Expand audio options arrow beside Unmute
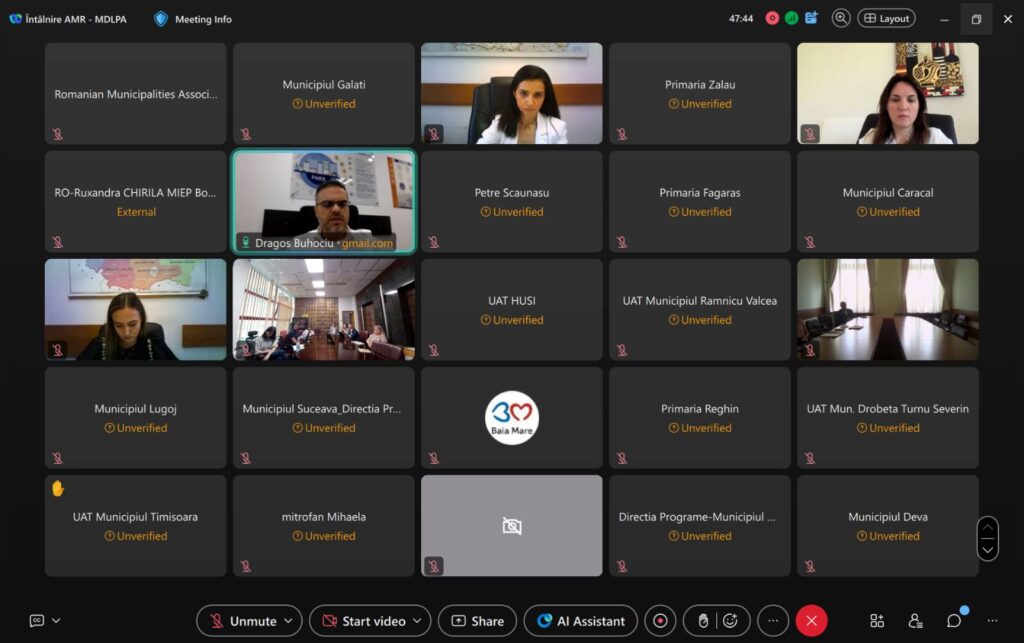 click(289, 621)
